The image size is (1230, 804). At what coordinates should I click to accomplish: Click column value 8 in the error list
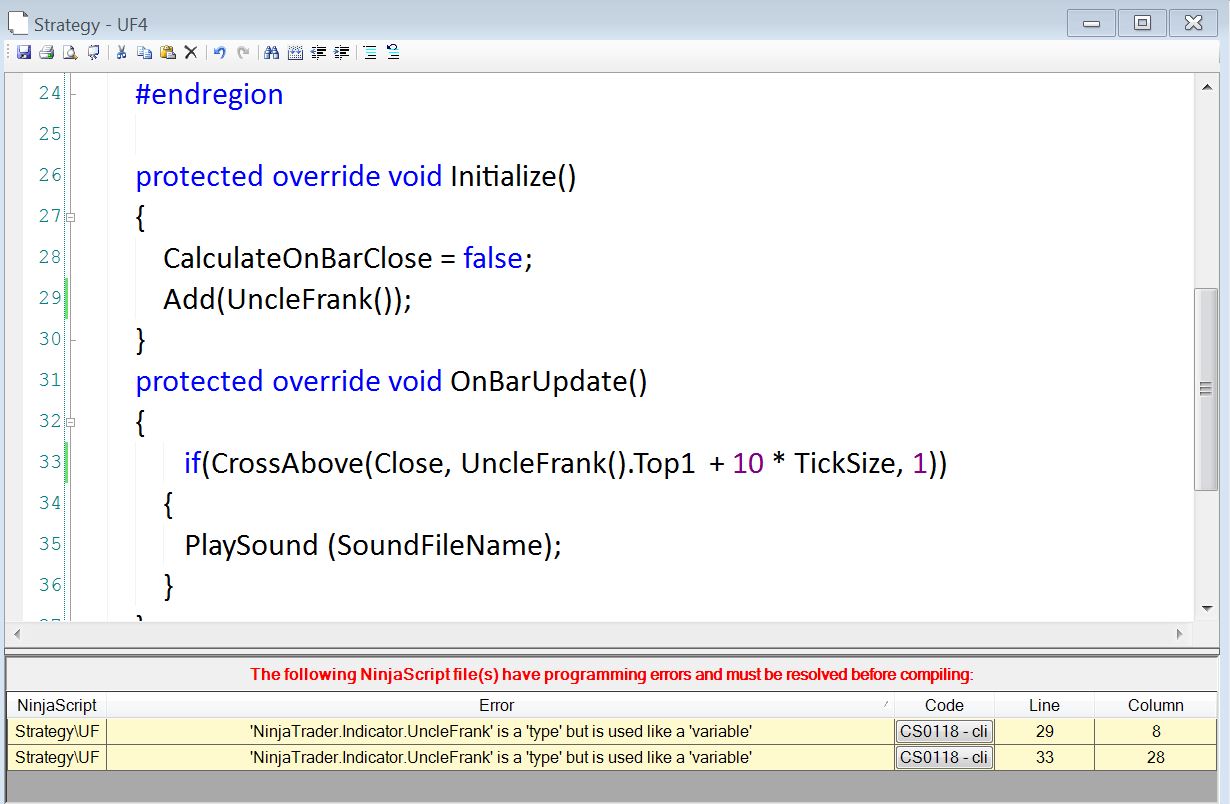click(x=1156, y=732)
